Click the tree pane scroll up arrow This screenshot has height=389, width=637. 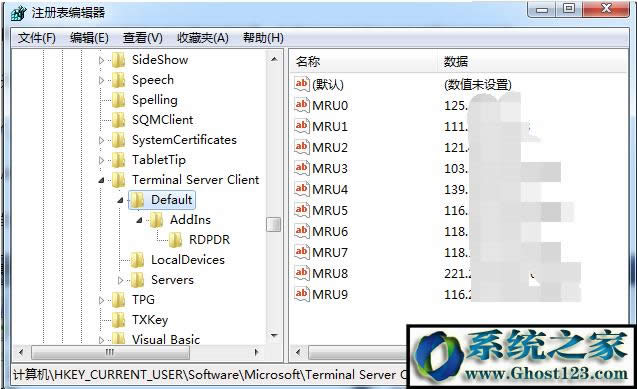tap(274, 59)
